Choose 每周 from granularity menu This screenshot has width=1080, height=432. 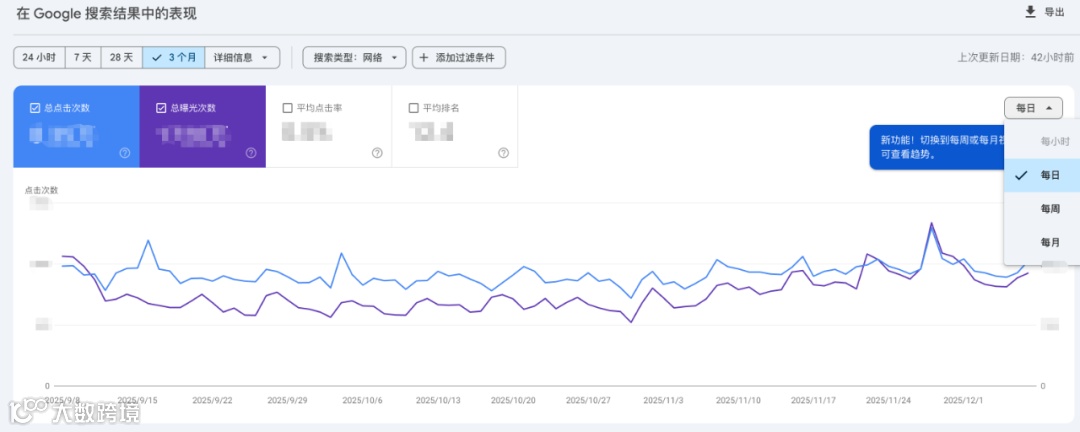click(x=1042, y=209)
